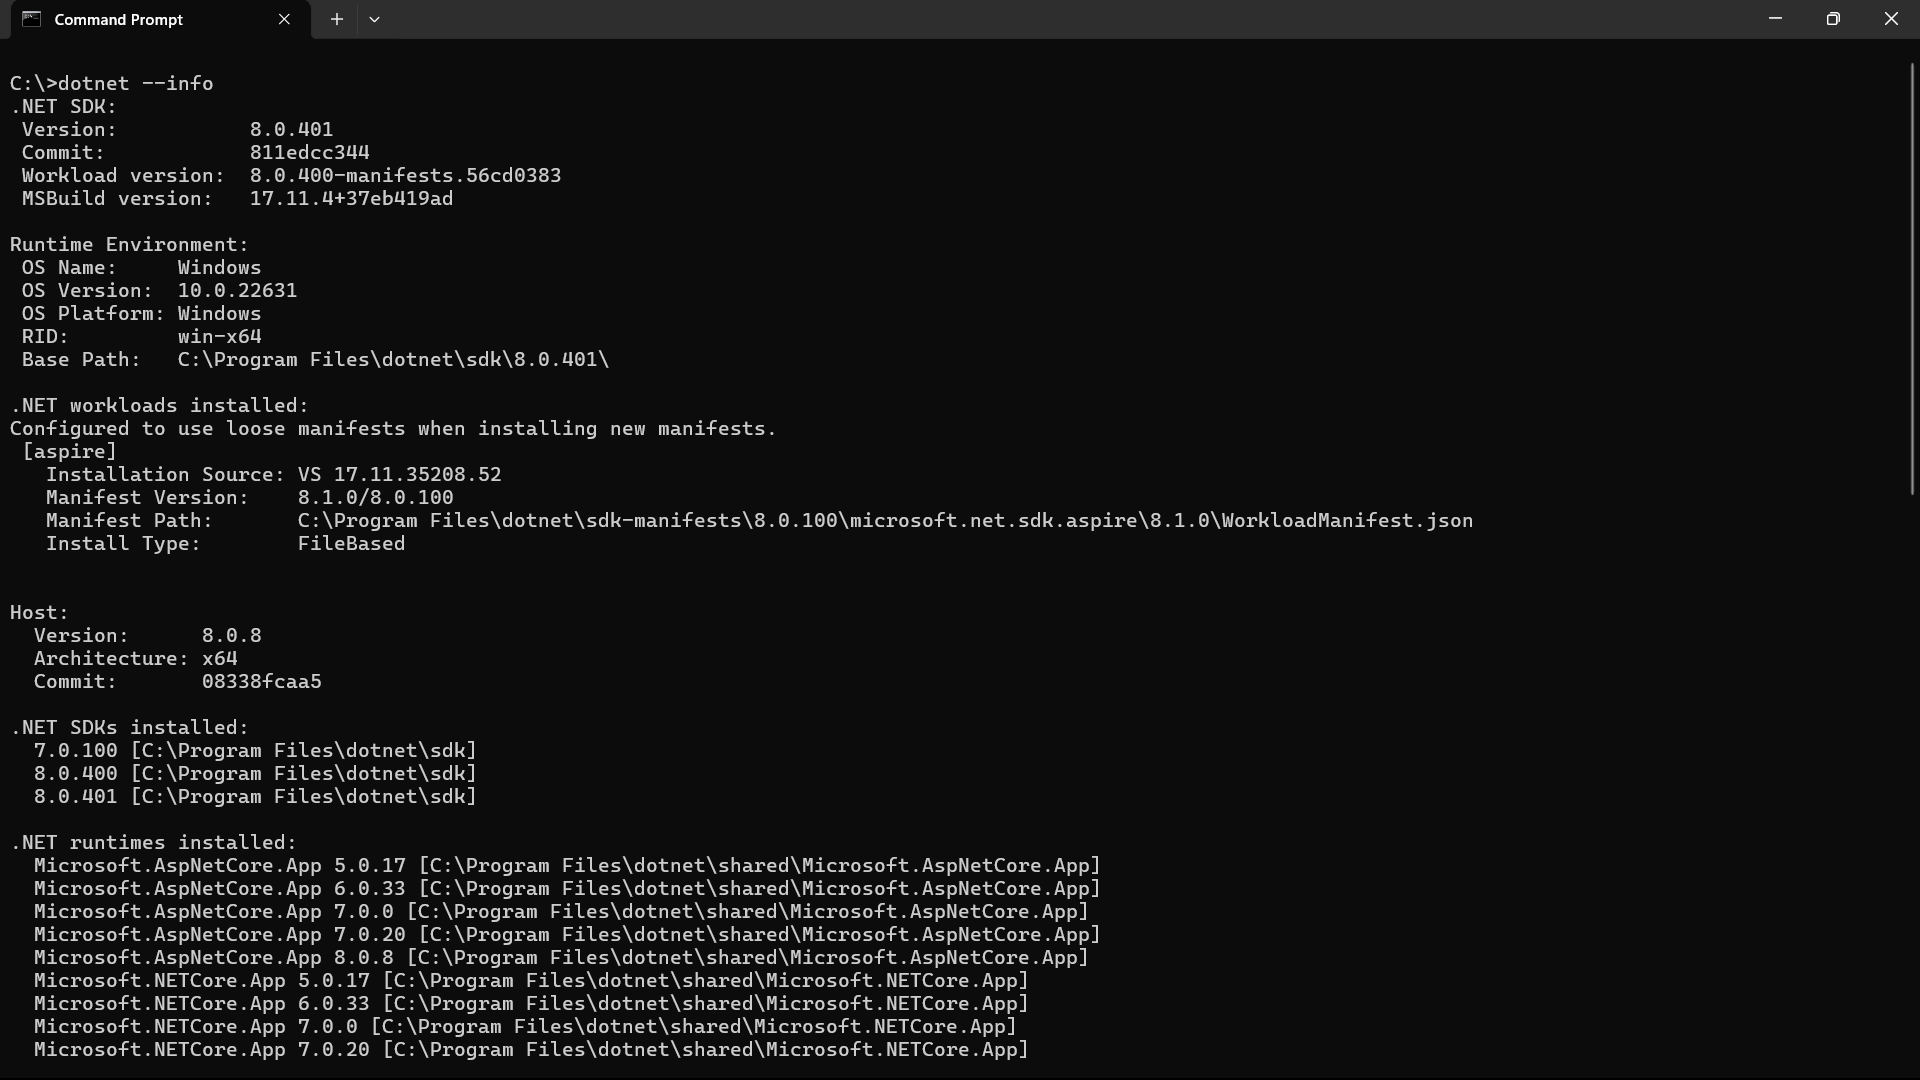Click the Microsoft.NETCore.App 7.0.20 runtime line
Image resolution: width=1920 pixels, height=1080 pixels.
tap(531, 1049)
